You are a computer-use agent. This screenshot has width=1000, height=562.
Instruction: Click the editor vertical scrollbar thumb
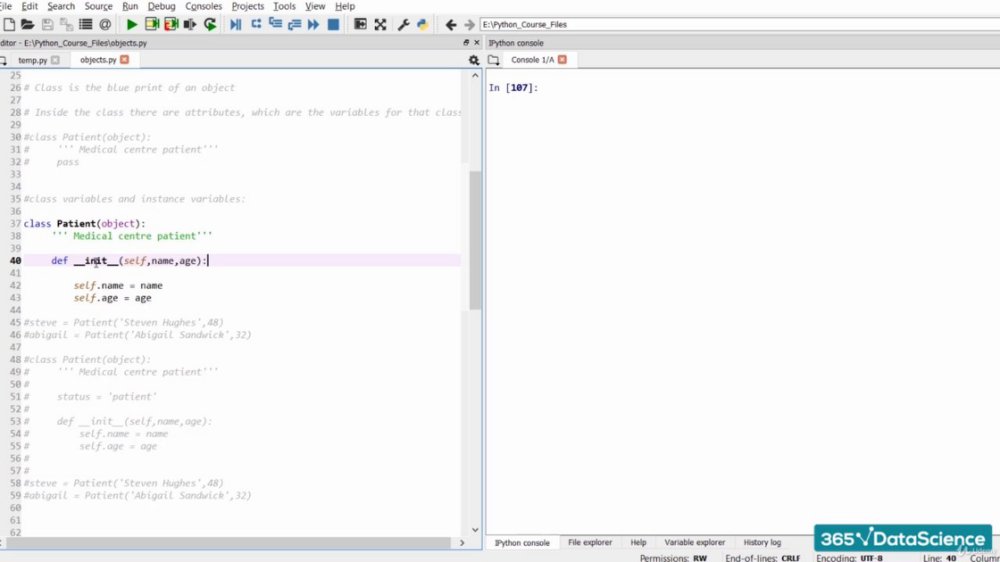475,240
